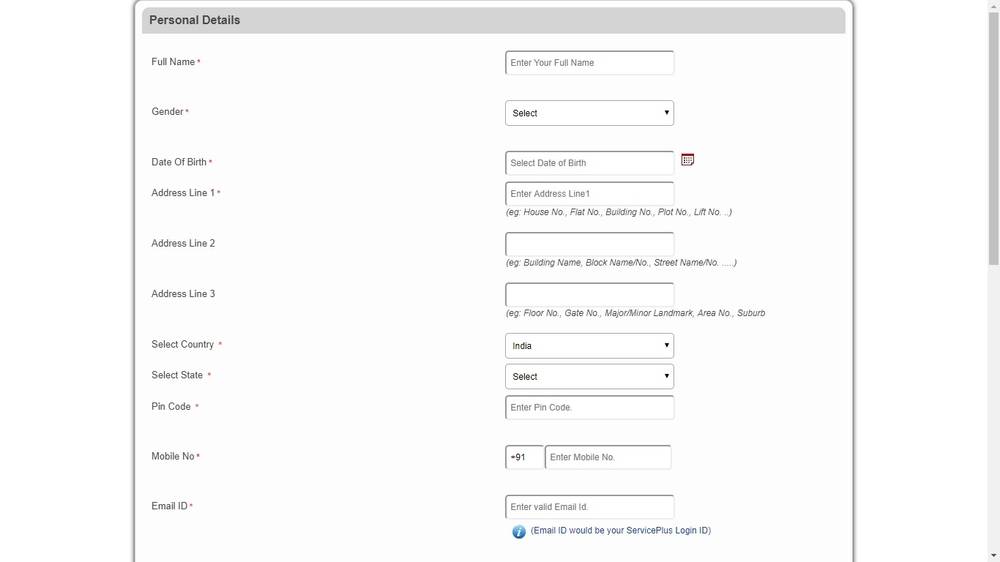
Task: Focus the Enter valid Email Id field
Action: [x=589, y=507]
